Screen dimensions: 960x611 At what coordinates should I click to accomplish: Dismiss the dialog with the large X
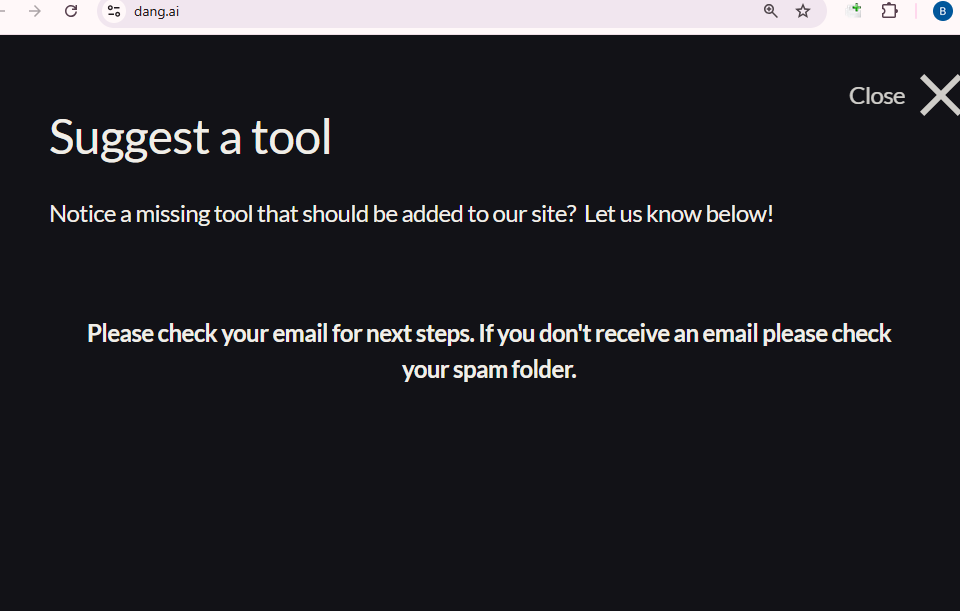click(x=940, y=95)
